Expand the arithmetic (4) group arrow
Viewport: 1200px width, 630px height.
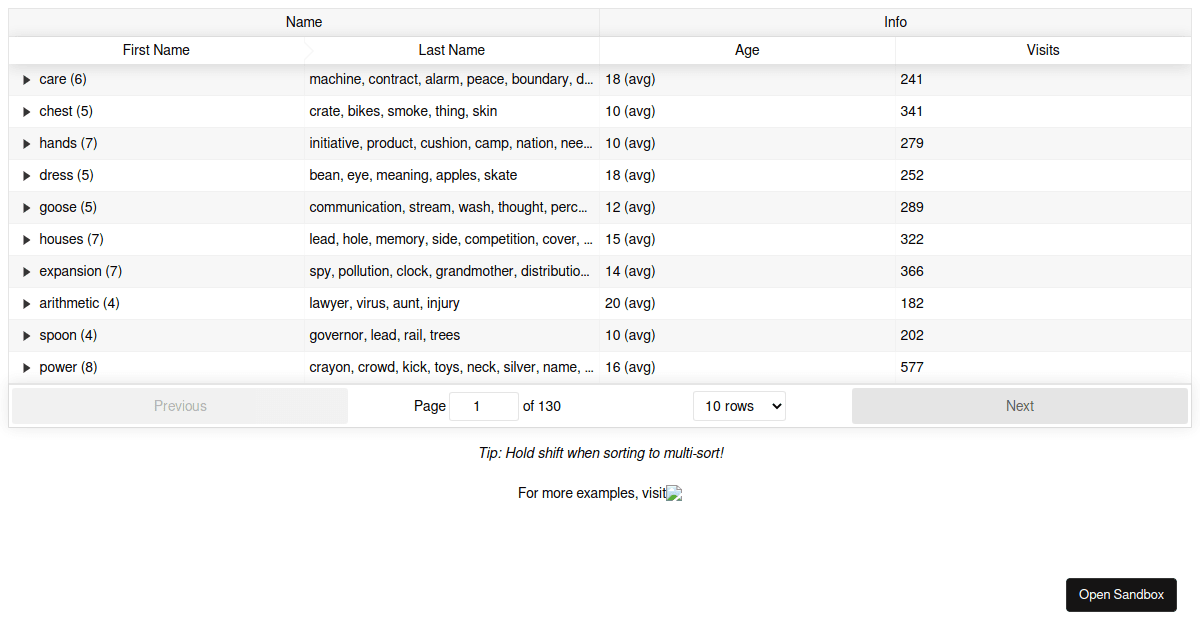click(27, 303)
